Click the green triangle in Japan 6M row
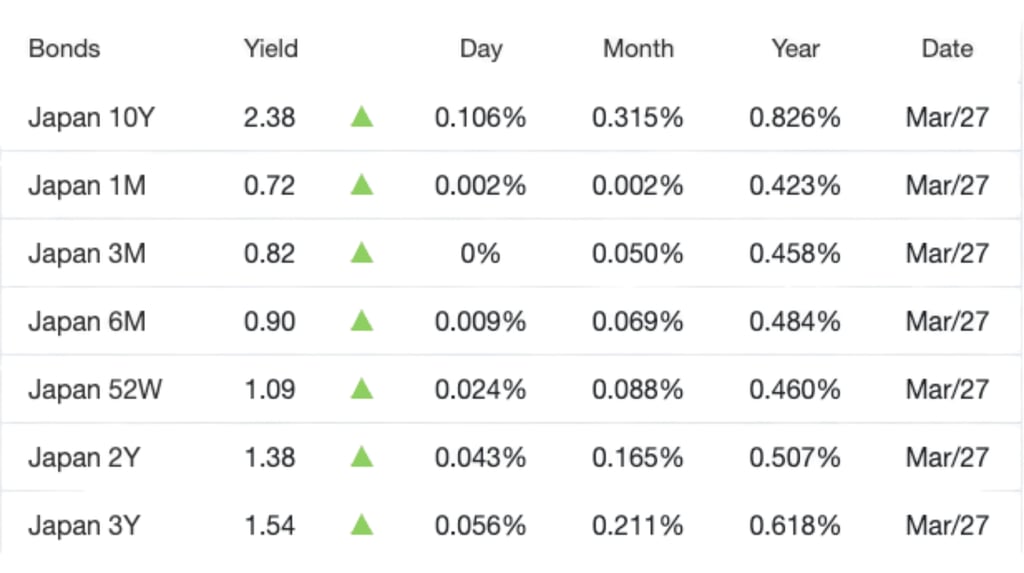This screenshot has width=1024, height=573. coord(362,322)
